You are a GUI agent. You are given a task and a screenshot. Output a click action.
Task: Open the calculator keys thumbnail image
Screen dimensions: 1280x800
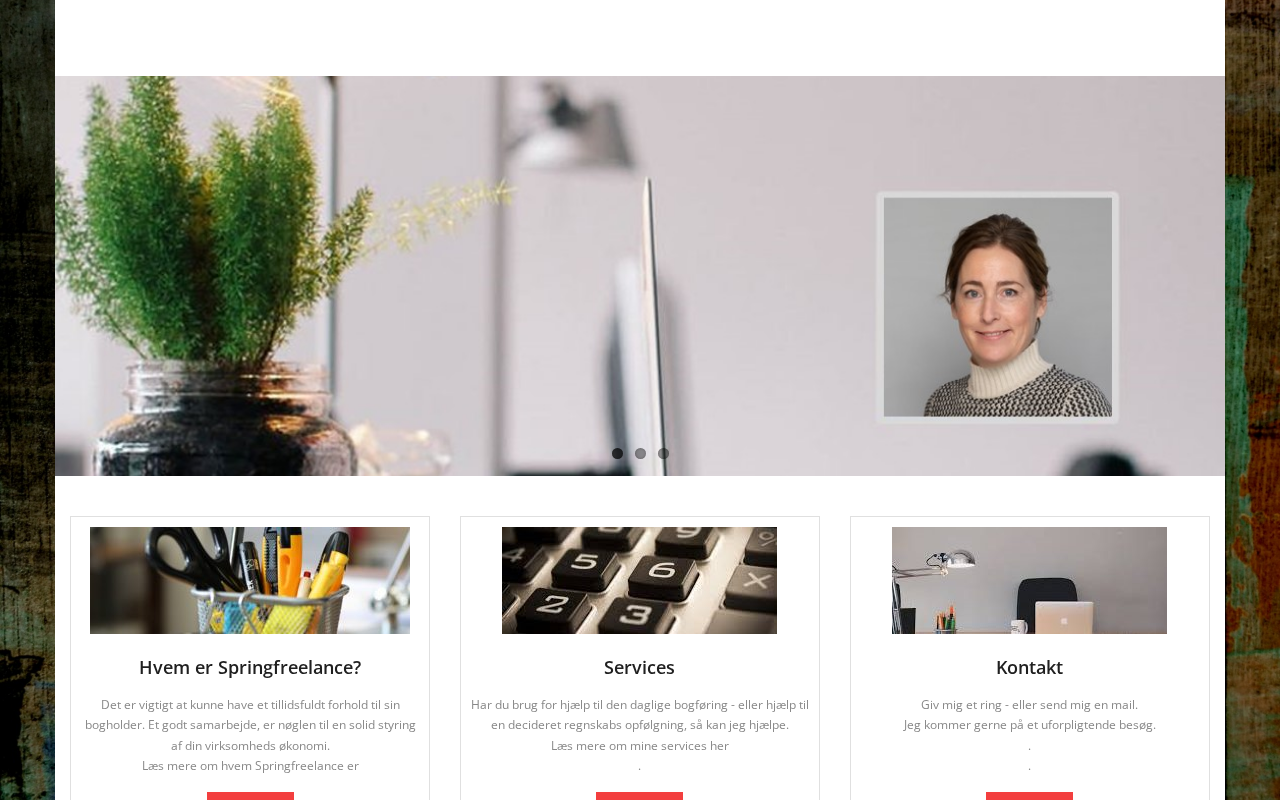click(639, 580)
